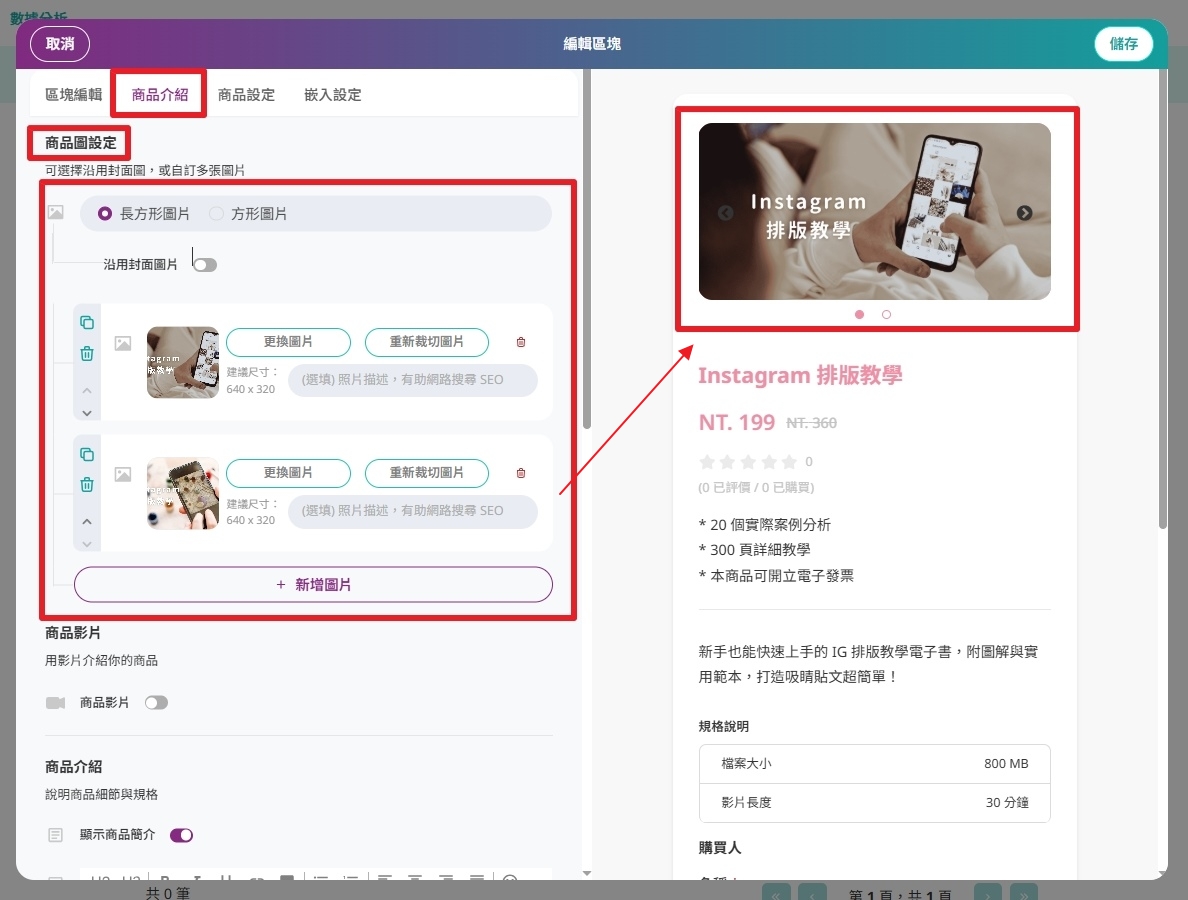1188x900 pixels.
Task: Move first image entry down with chevron
Action: tap(87, 413)
